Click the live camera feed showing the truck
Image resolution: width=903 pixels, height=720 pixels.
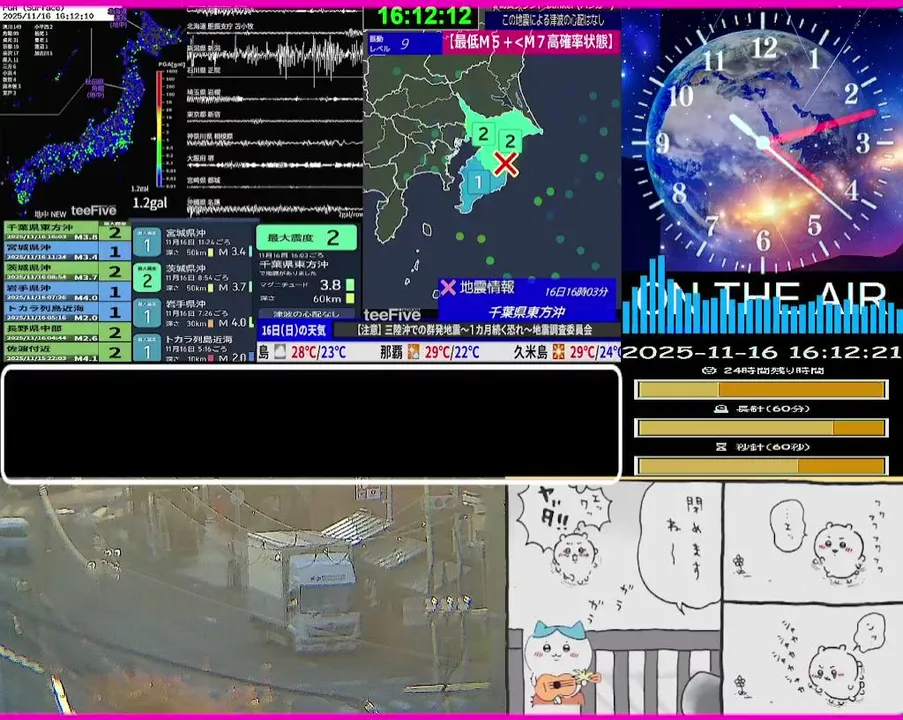tap(252, 599)
